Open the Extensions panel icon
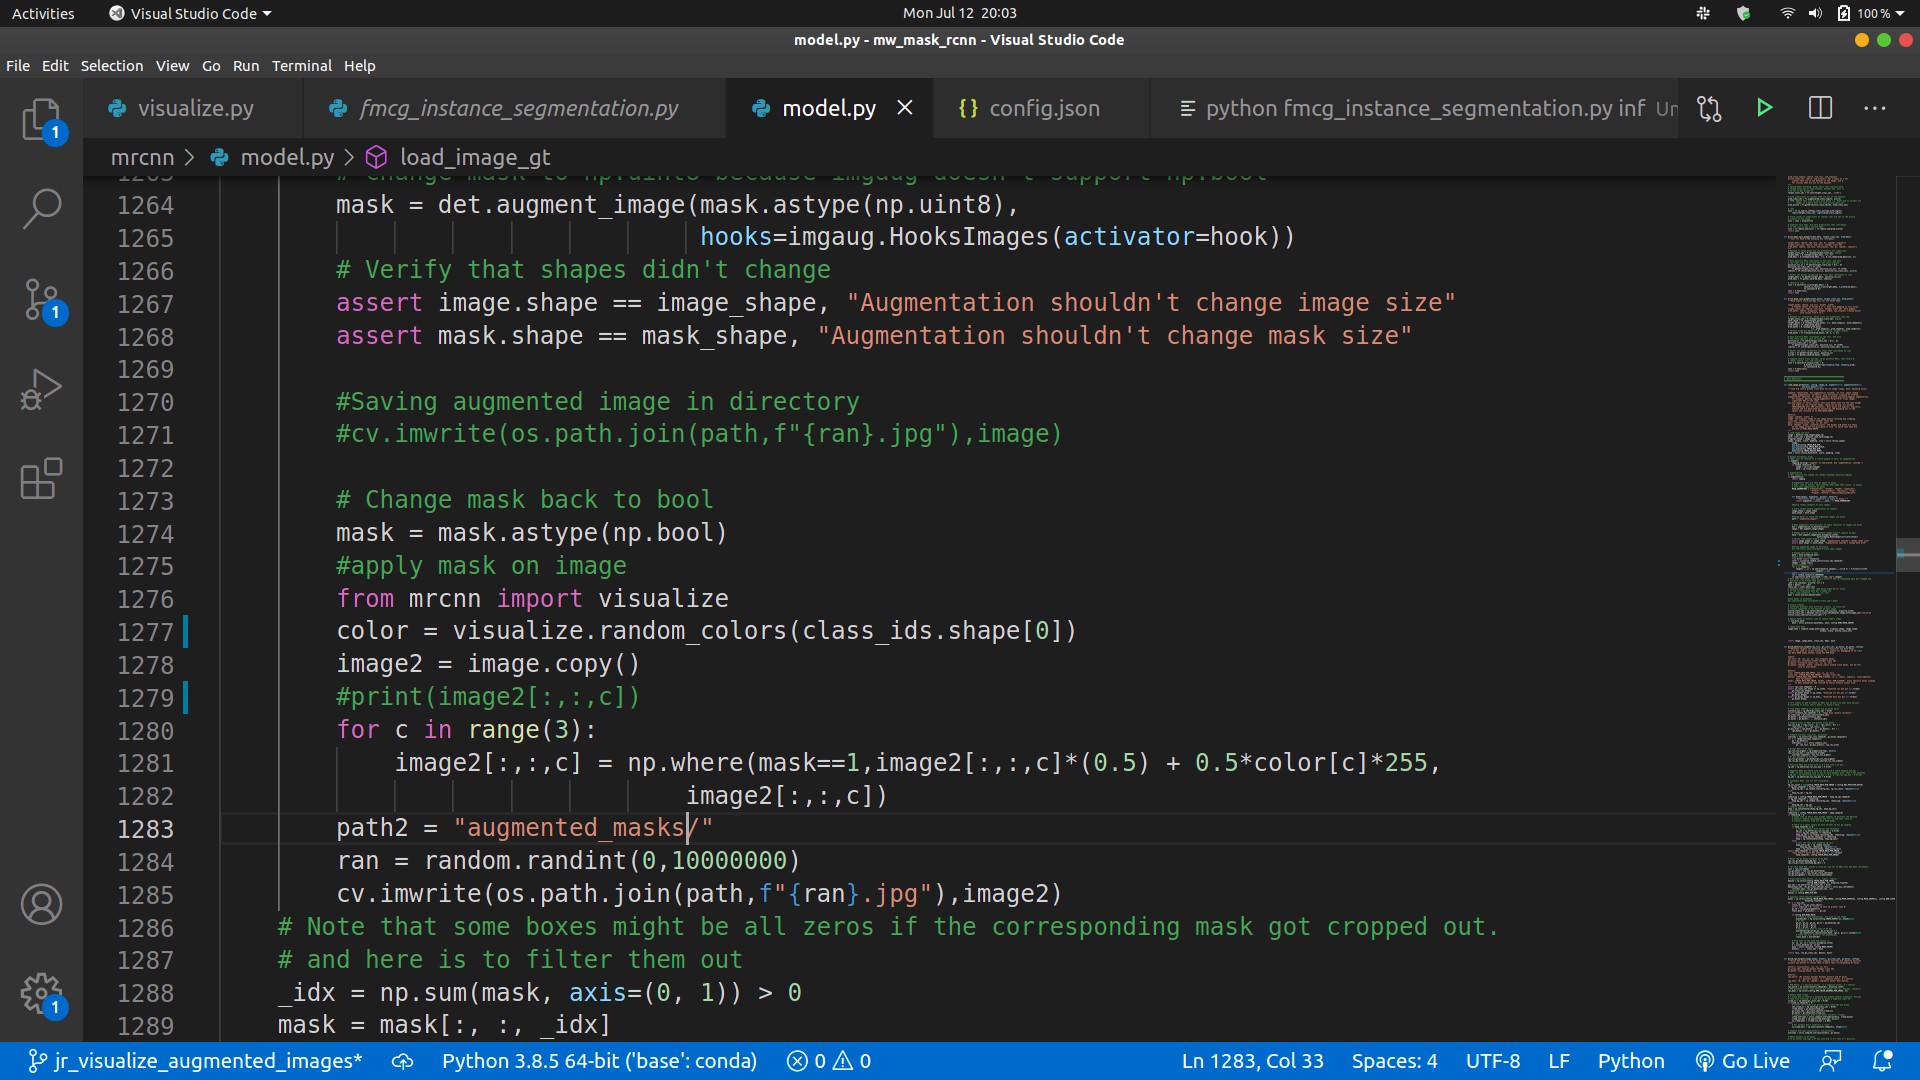1920x1080 pixels. [x=41, y=479]
